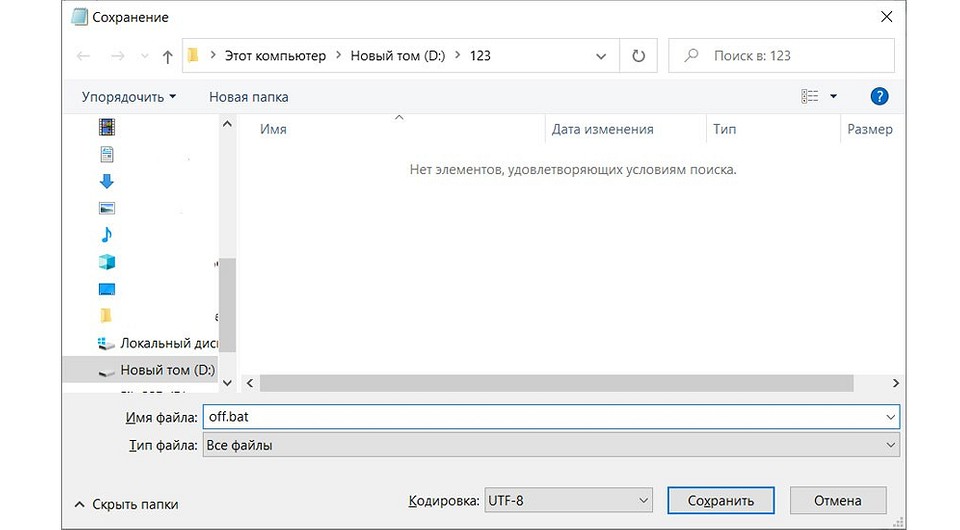Screen dimensions: 960x530
Task: Select the Downloads blue arrow icon
Action: click(x=107, y=181)
